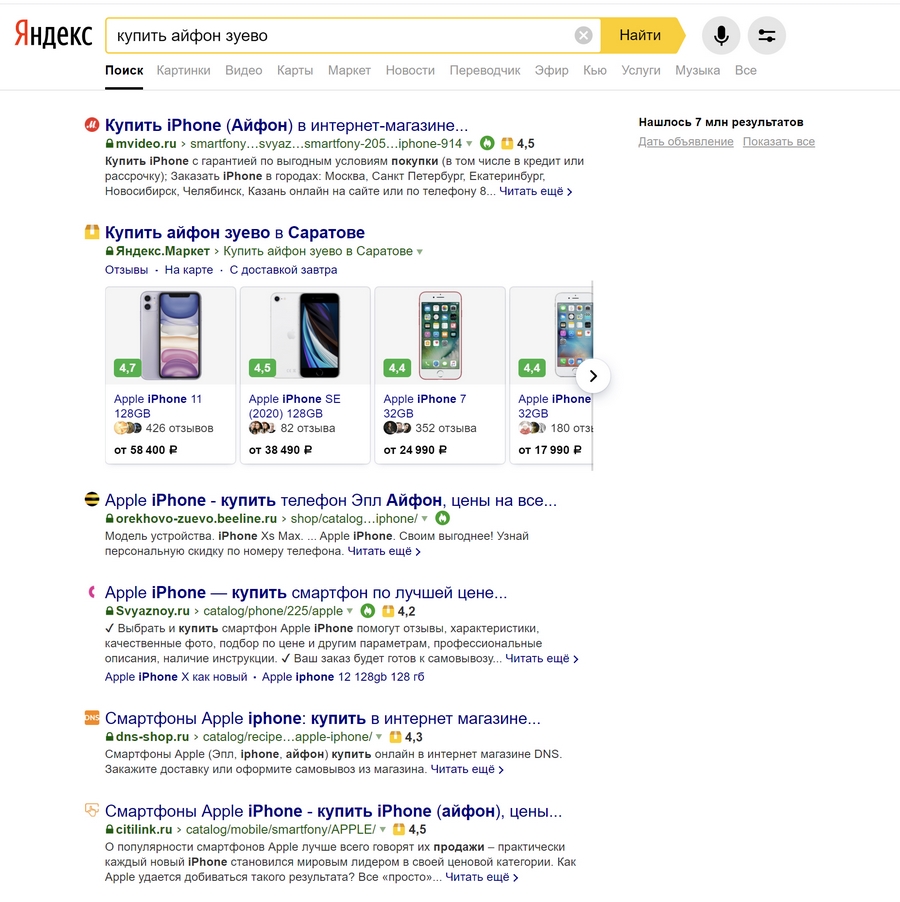The height and width of the screenshot is (902, 900).
Task: Click the market rating 4,3 icon for dns-shop.ru
Action: 395,736
